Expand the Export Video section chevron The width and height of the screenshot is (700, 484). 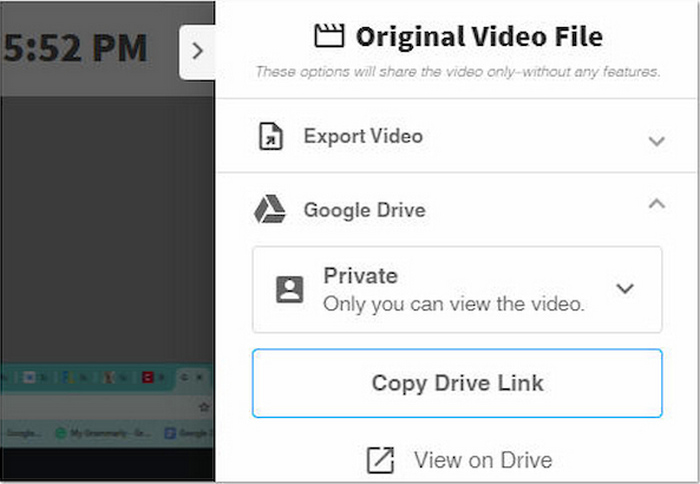pos(656,141)
